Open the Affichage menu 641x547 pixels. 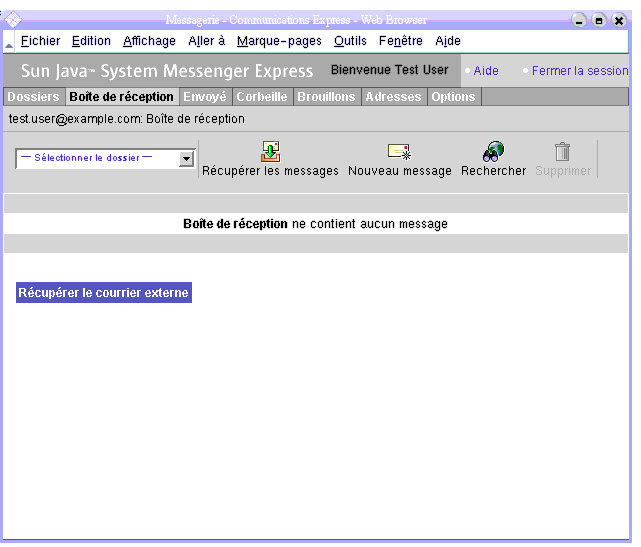pyautogui.click(x=149, y=41)
